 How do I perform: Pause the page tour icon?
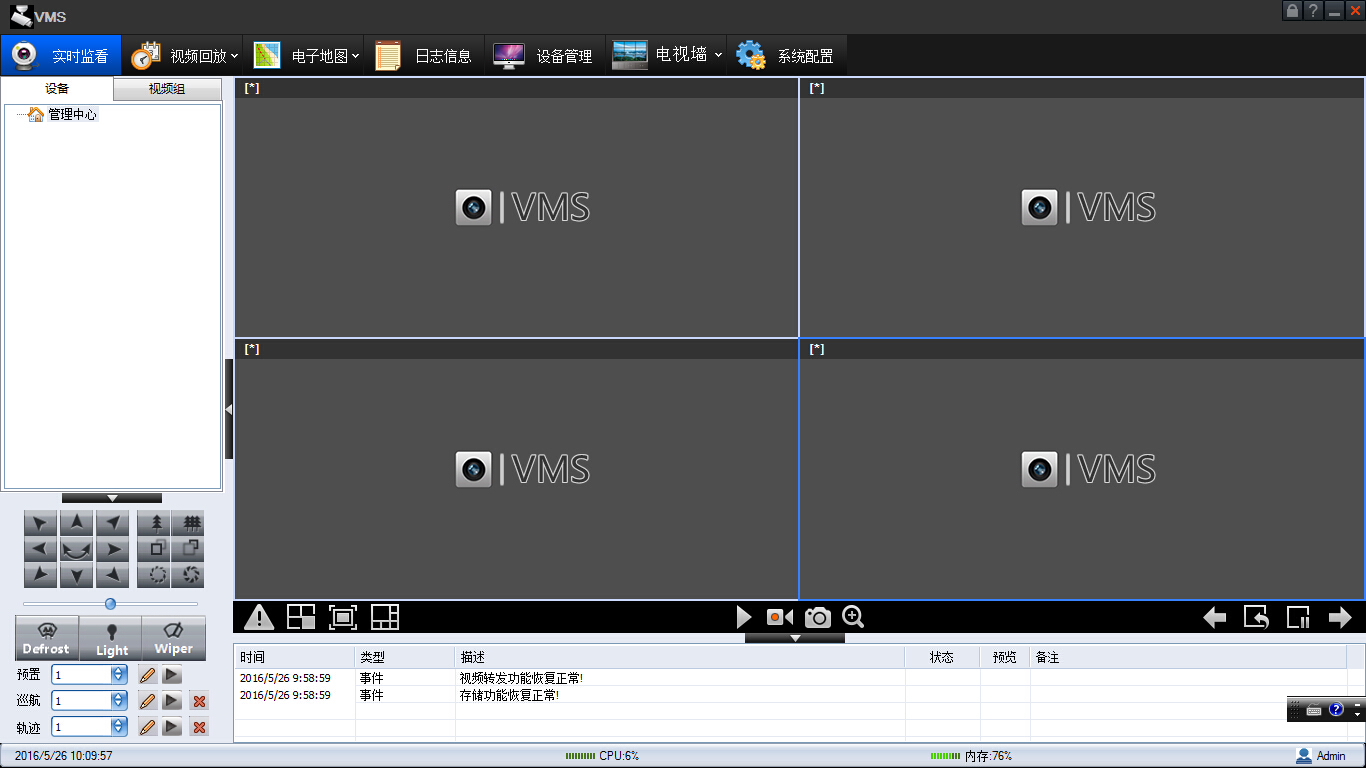click(1298, 617)
